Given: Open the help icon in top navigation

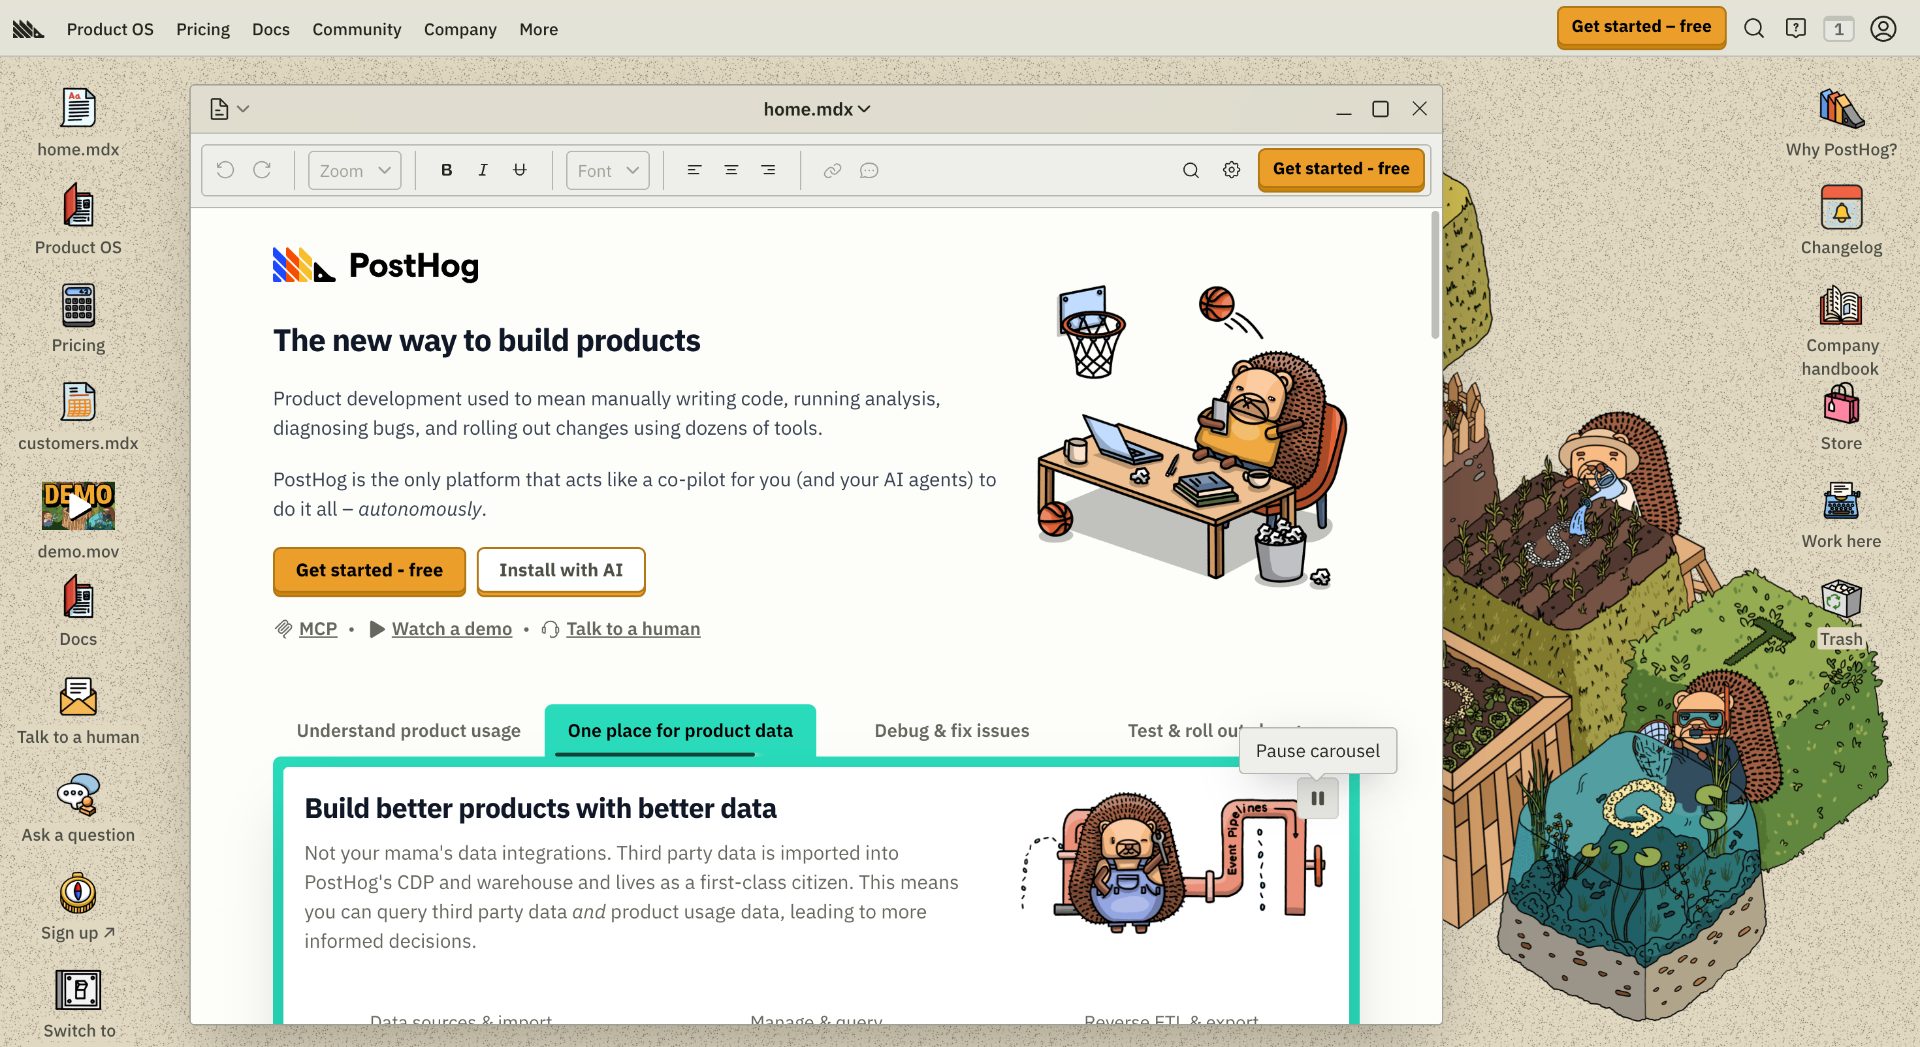Looking at the screenshot, I should pyautogui.click(x=1796, y=29).
